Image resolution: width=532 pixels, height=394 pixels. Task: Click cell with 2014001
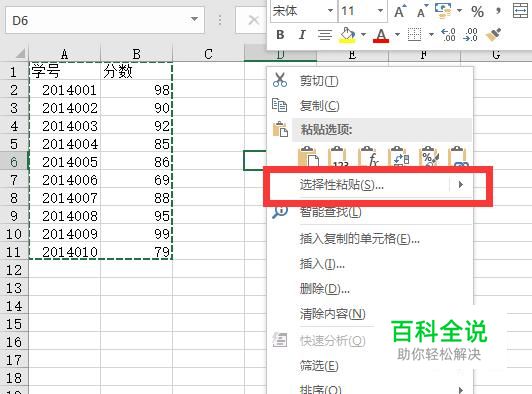pyautogui.click(x=65, y=90)
